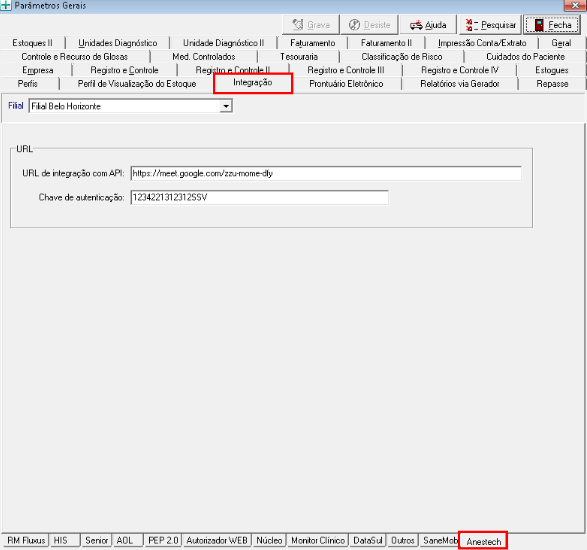This screenshot has width=587, height=550.
Task: Switch to the PEP 2.0 tab
Action: [x=163, y=541]
